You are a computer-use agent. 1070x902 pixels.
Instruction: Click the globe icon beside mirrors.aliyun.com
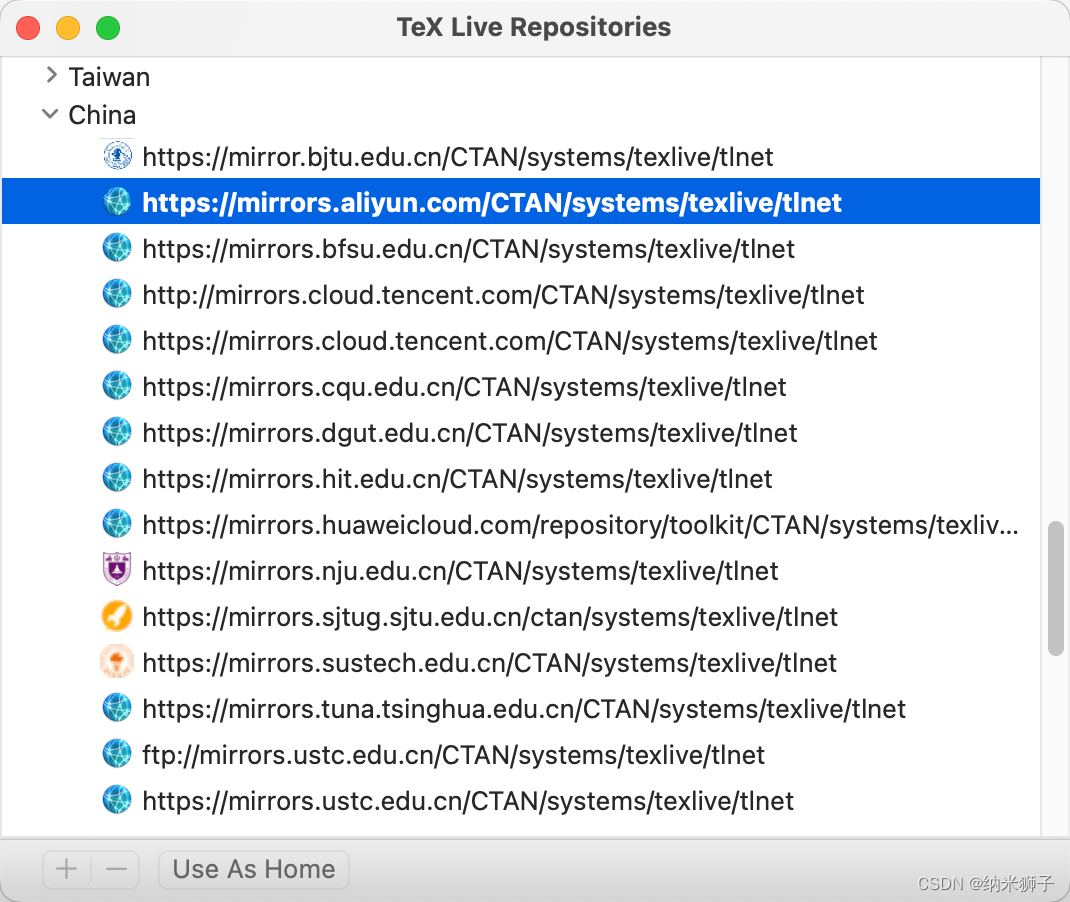click(x=117, y=202)
